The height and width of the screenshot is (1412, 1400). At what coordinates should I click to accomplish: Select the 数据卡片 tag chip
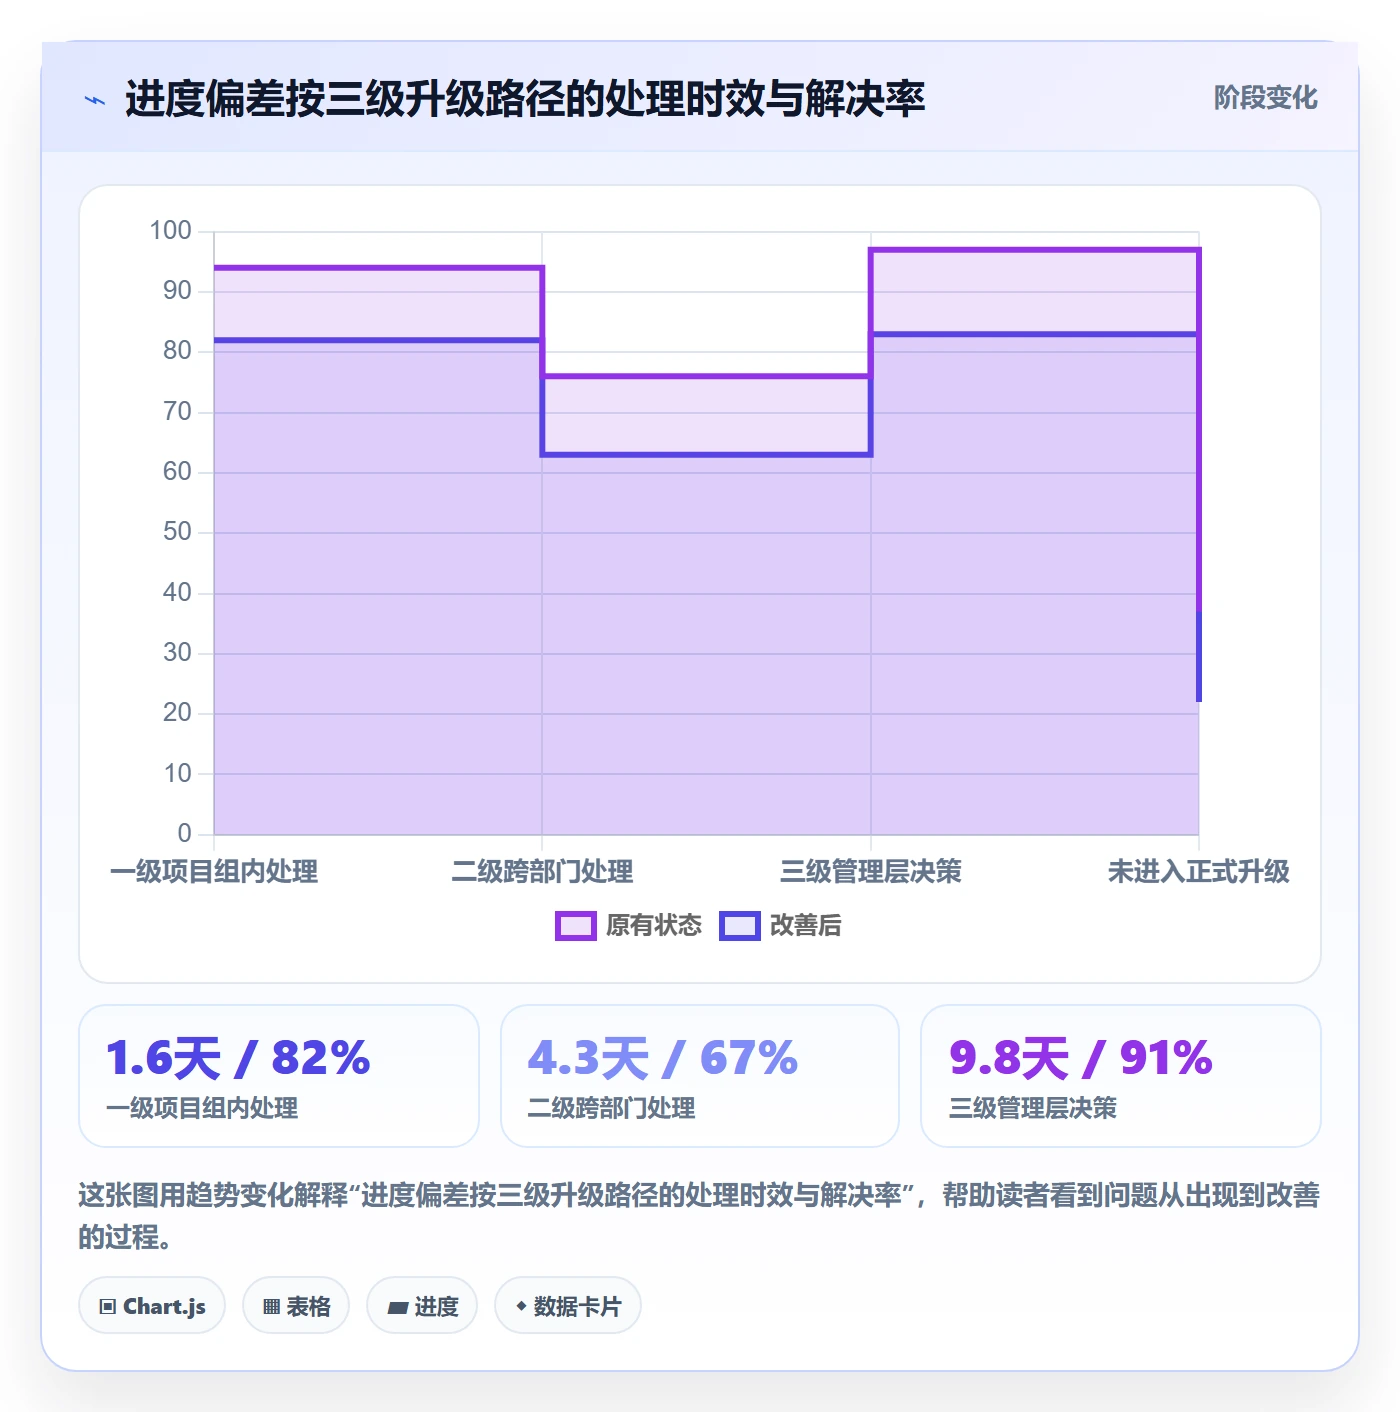(x=568, y=1305)
